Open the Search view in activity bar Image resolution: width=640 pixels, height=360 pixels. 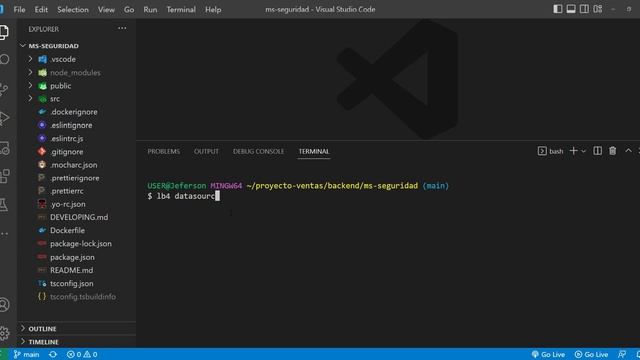click(x=4, y=60)
